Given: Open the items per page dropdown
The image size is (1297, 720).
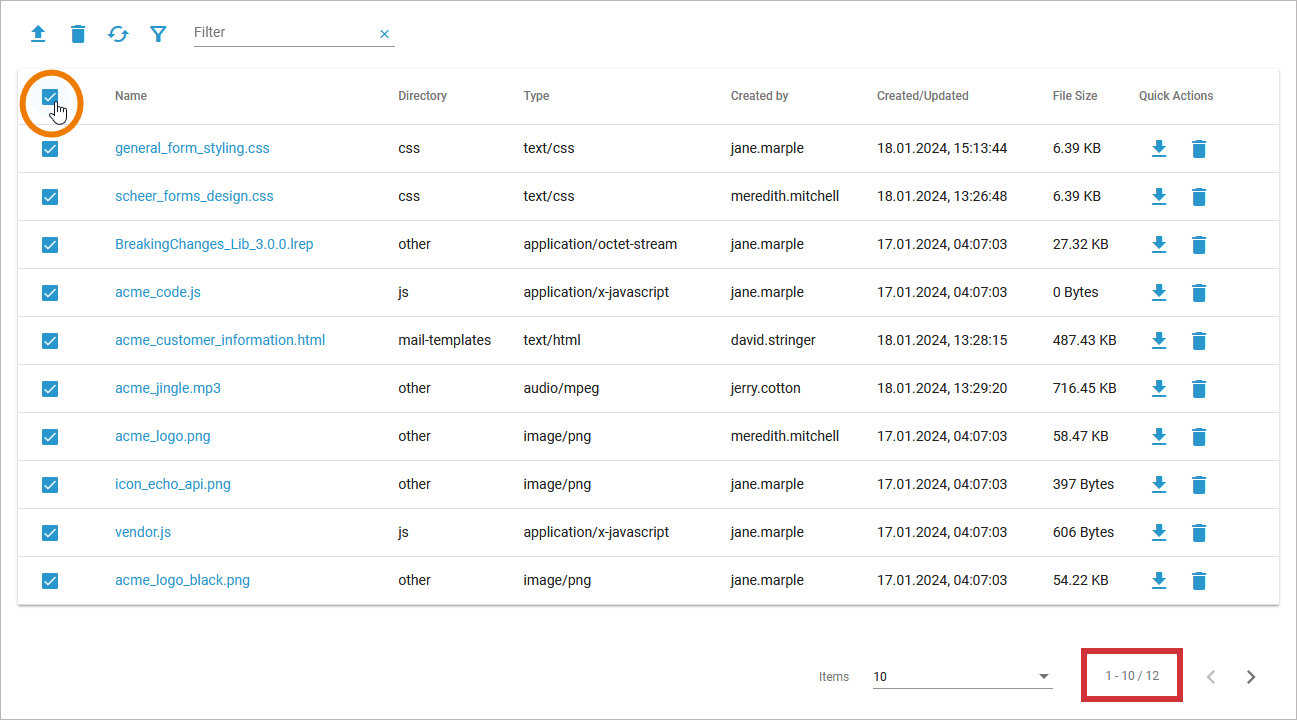Looking at the screenshot, I should click(961, 677).
